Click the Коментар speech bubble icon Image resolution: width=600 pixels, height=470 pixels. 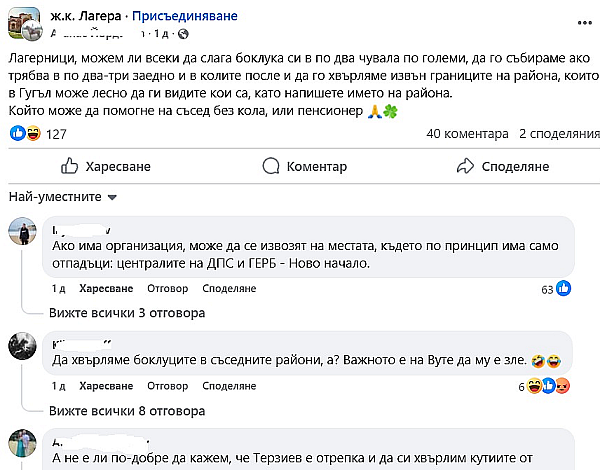tap(269, 166)
